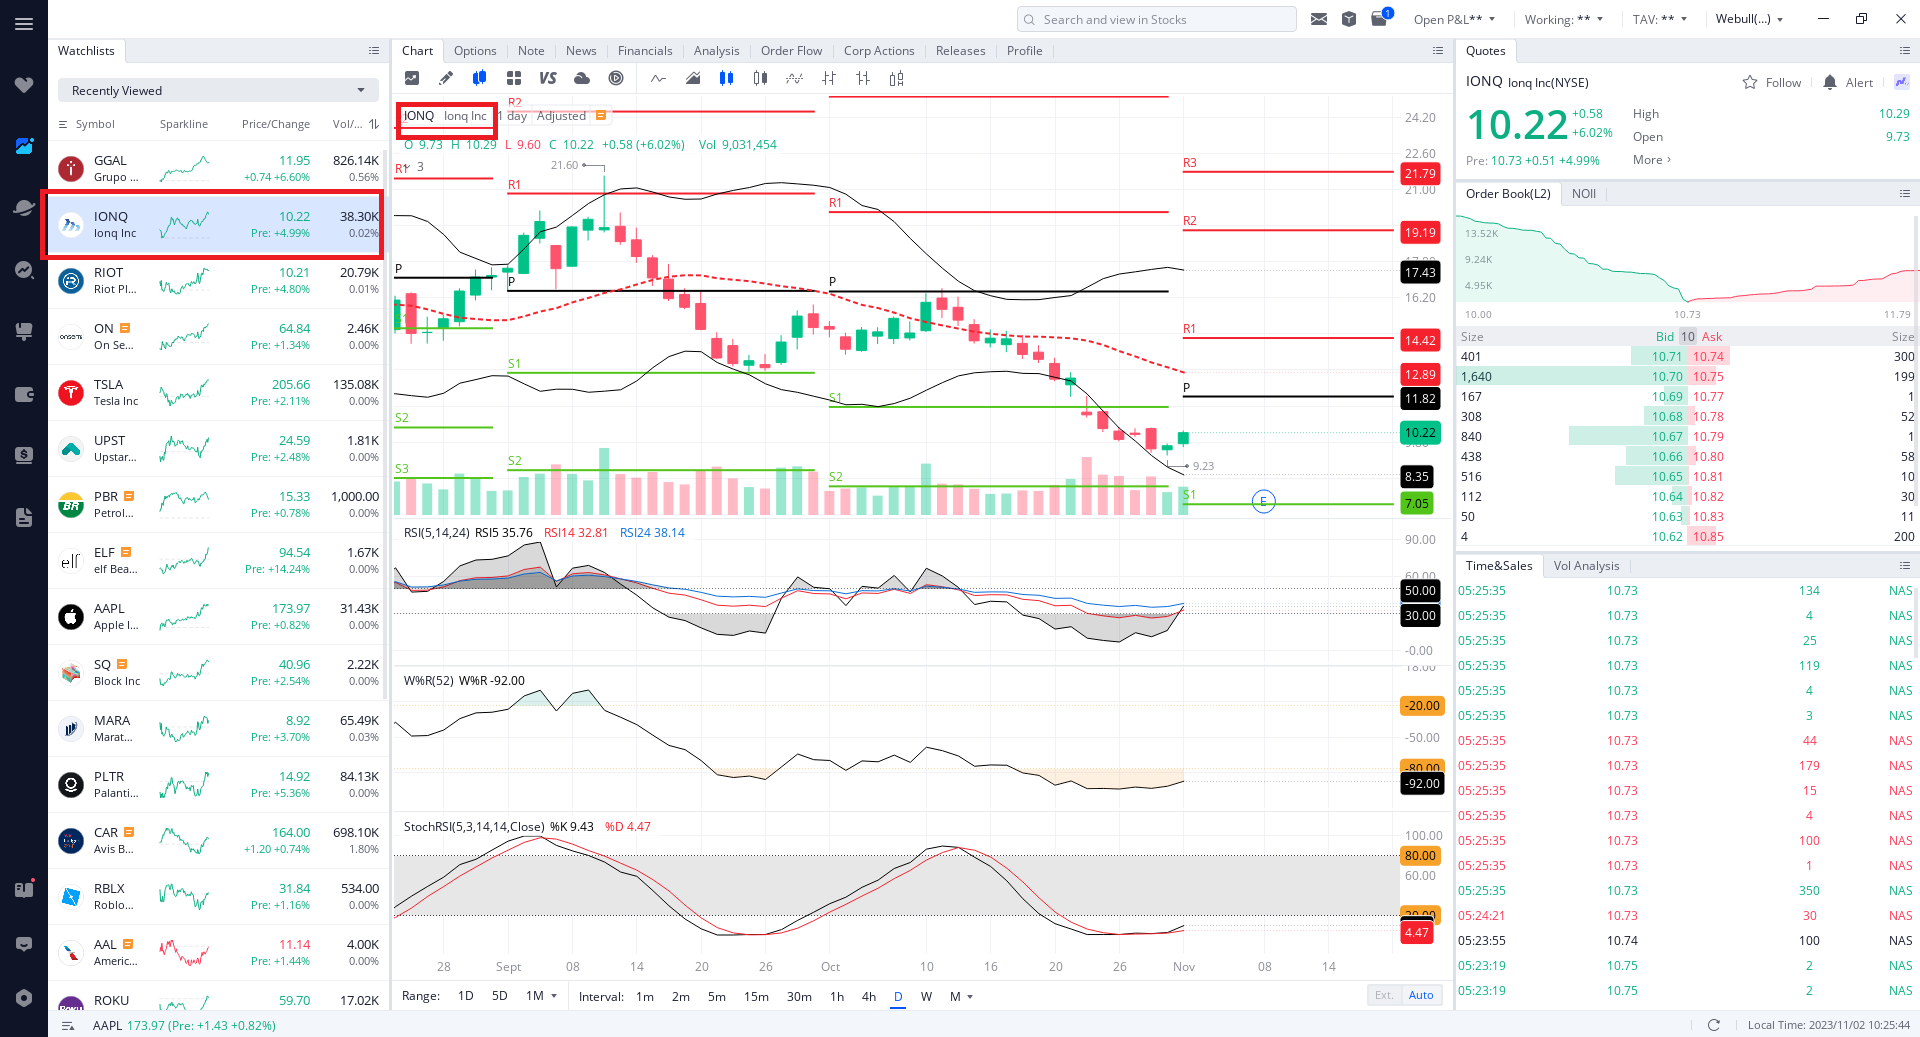Select the 15m interval option

pyautogui.click(x=756, y=996)
